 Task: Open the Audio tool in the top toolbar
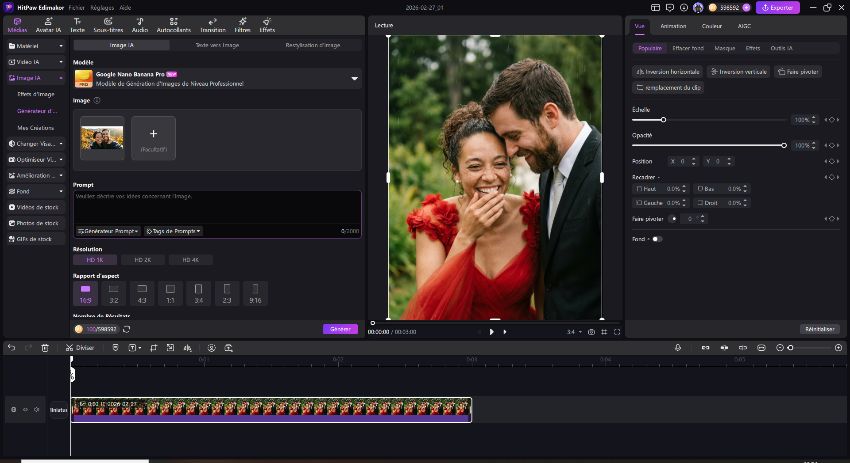pos(139,25)
